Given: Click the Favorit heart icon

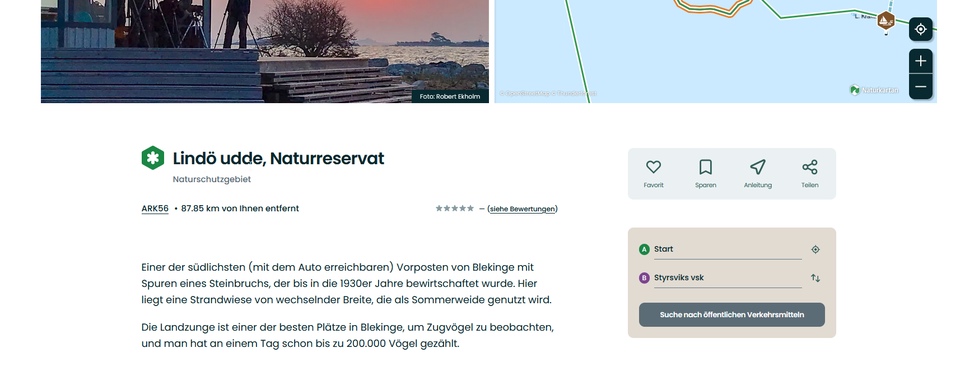Looking at the screenshot, I should [x=653, y=167].
